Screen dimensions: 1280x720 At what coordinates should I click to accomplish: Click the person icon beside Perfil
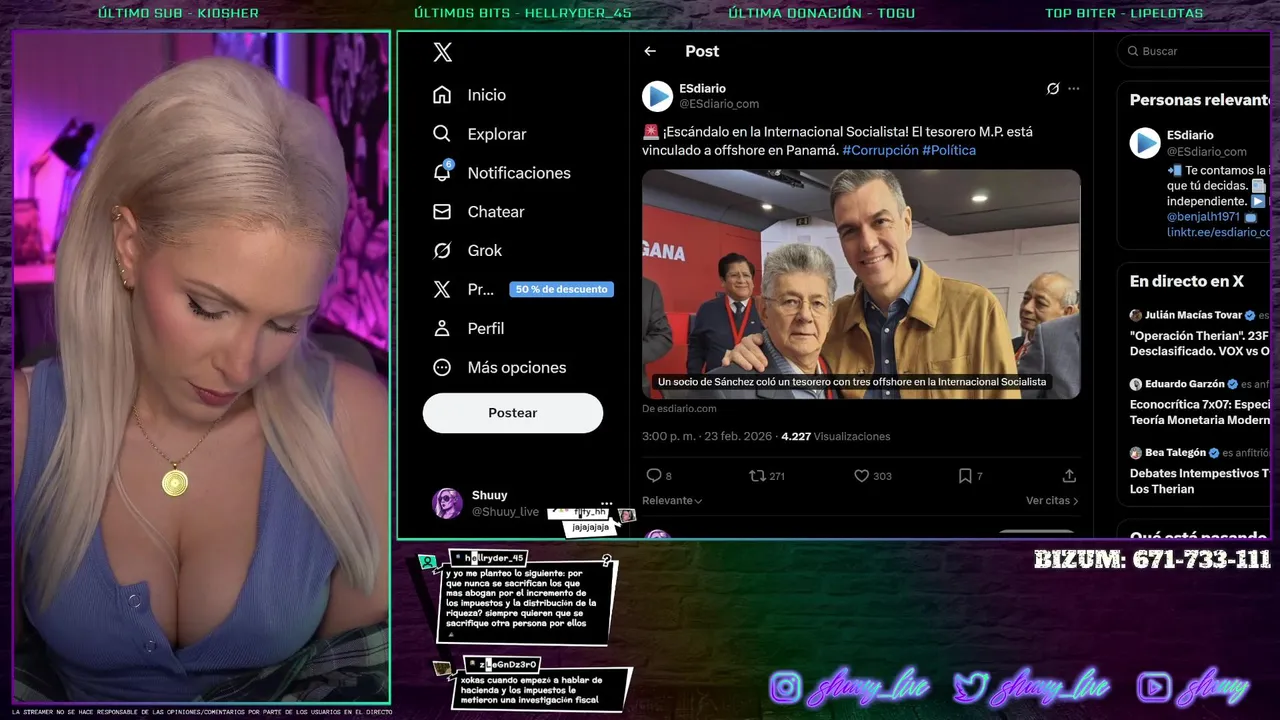pos(442,329)
